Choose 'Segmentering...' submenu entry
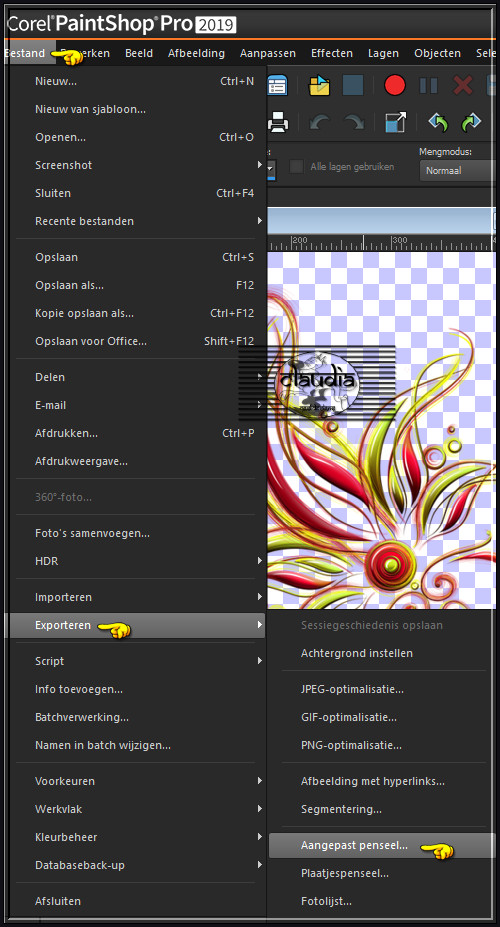Image resolution: width=500 pixels, height=927 pixels. coord(382,809)
